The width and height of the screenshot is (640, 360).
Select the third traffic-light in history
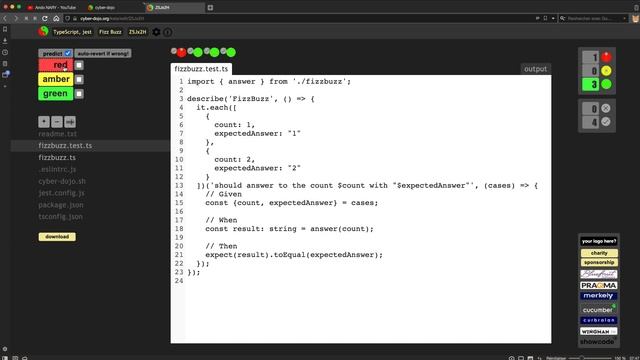[214, 52]
